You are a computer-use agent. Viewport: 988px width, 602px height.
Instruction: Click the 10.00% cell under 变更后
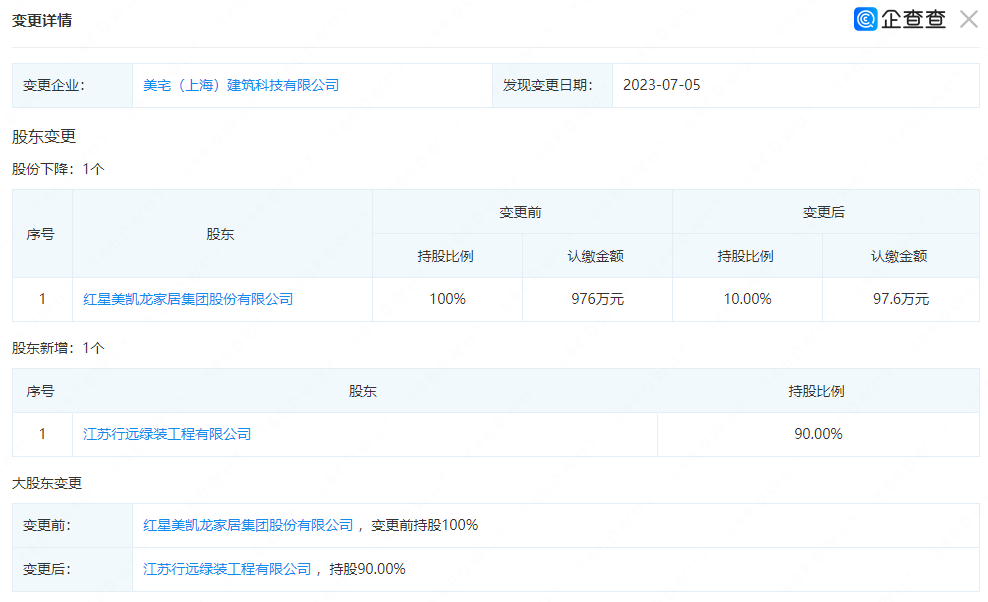[x=747, y=299]
